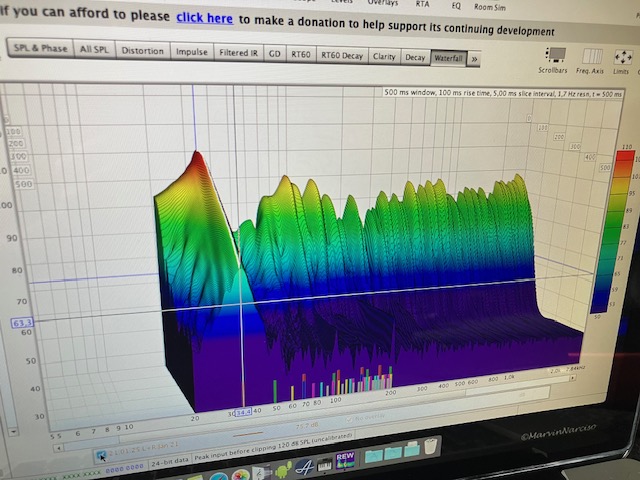The image size is (640, 480).
Task: Switch to the Filtered IR tab
Action: pyautogui.click(x=239, y=52)
